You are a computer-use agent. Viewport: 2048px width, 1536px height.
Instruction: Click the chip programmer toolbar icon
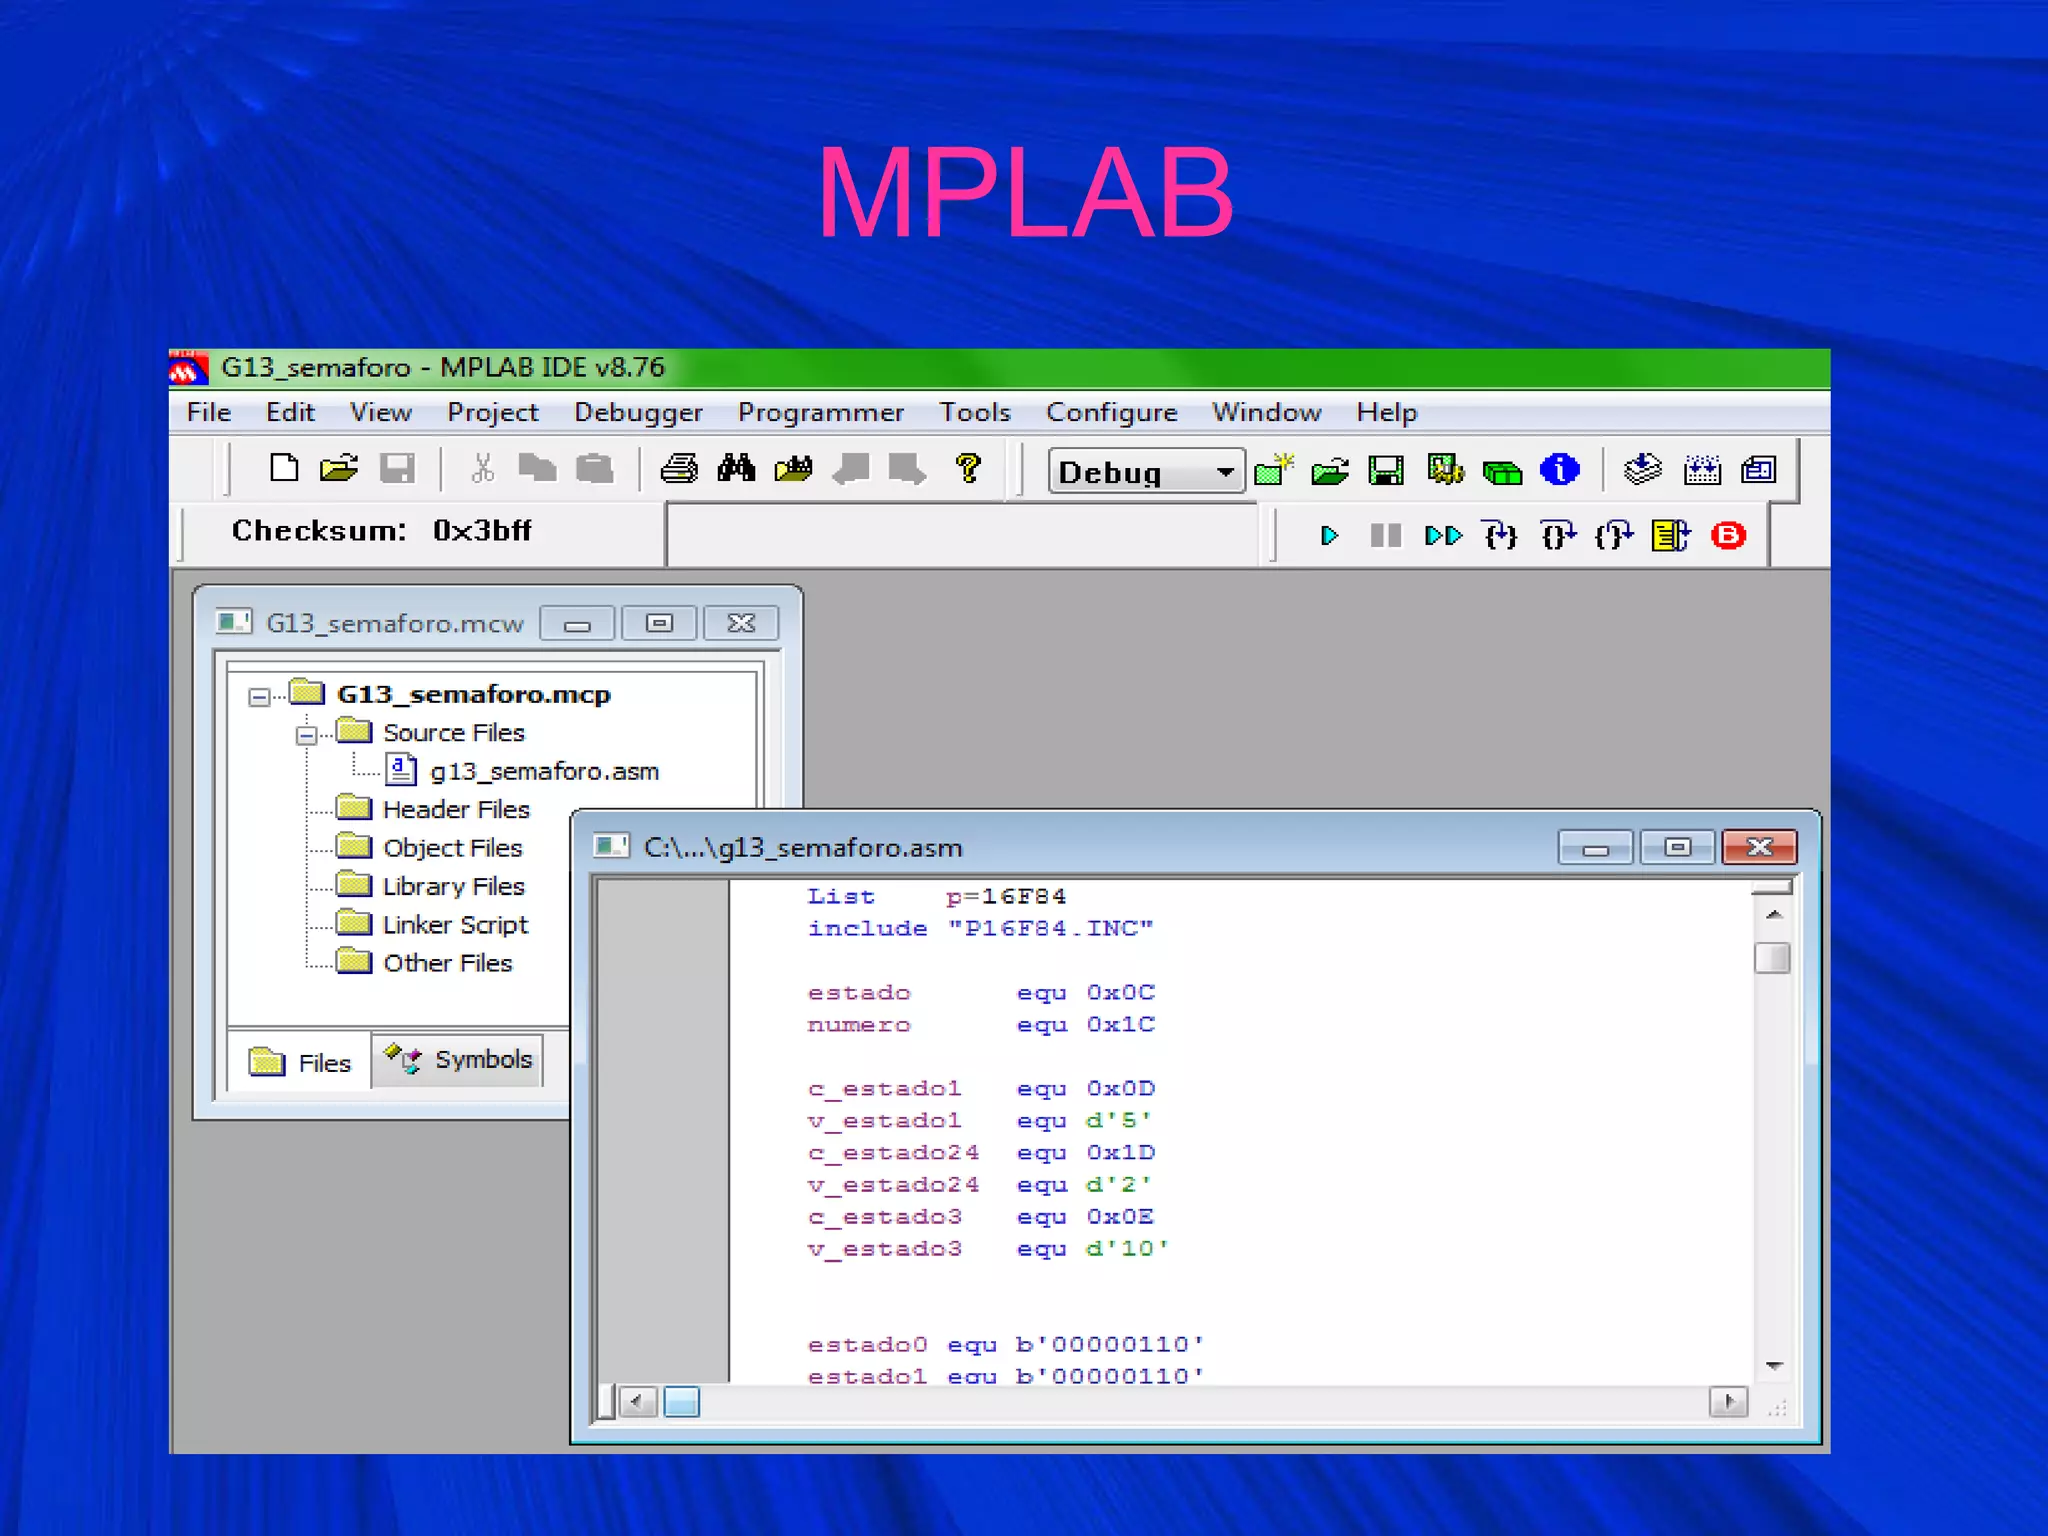(1702, 469)
